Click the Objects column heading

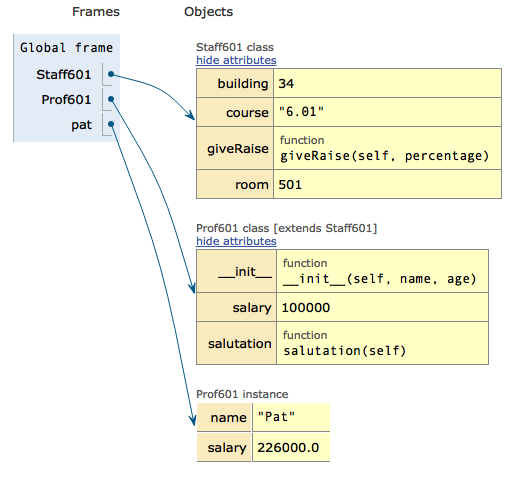tap(208, 12)
